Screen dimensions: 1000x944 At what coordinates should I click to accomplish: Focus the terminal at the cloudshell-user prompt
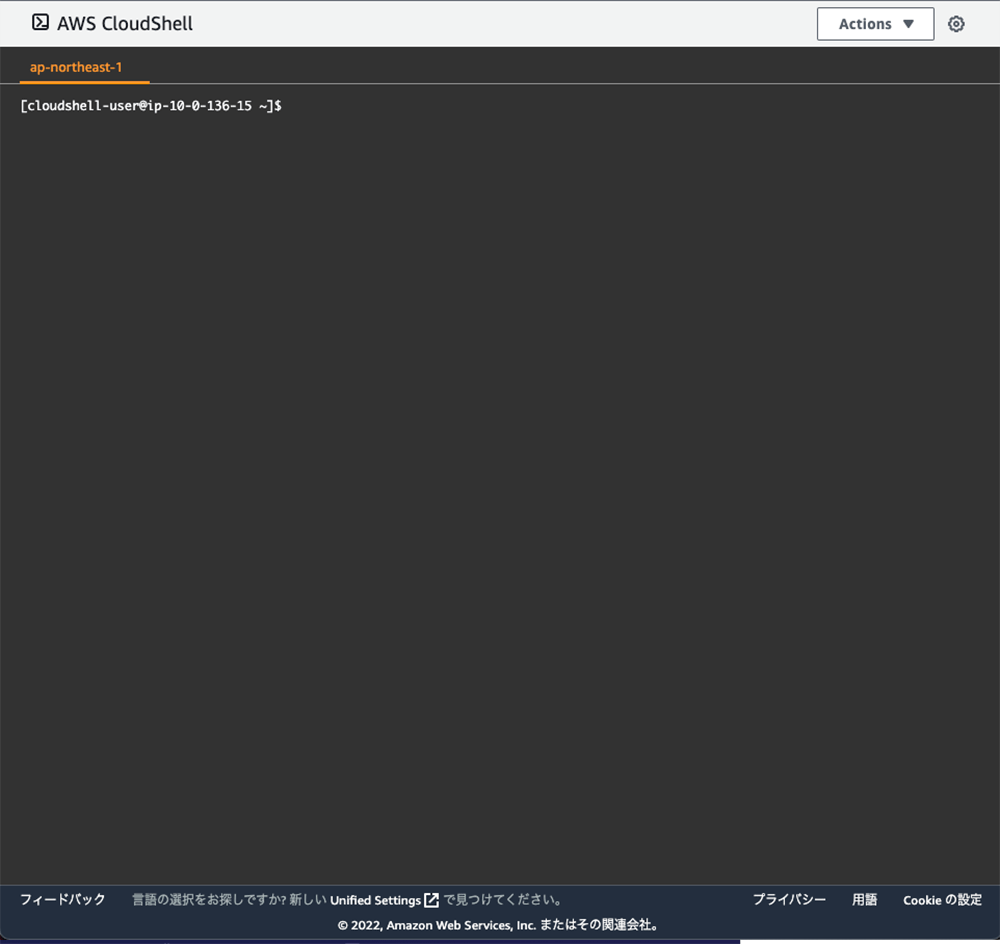point(151,106)
